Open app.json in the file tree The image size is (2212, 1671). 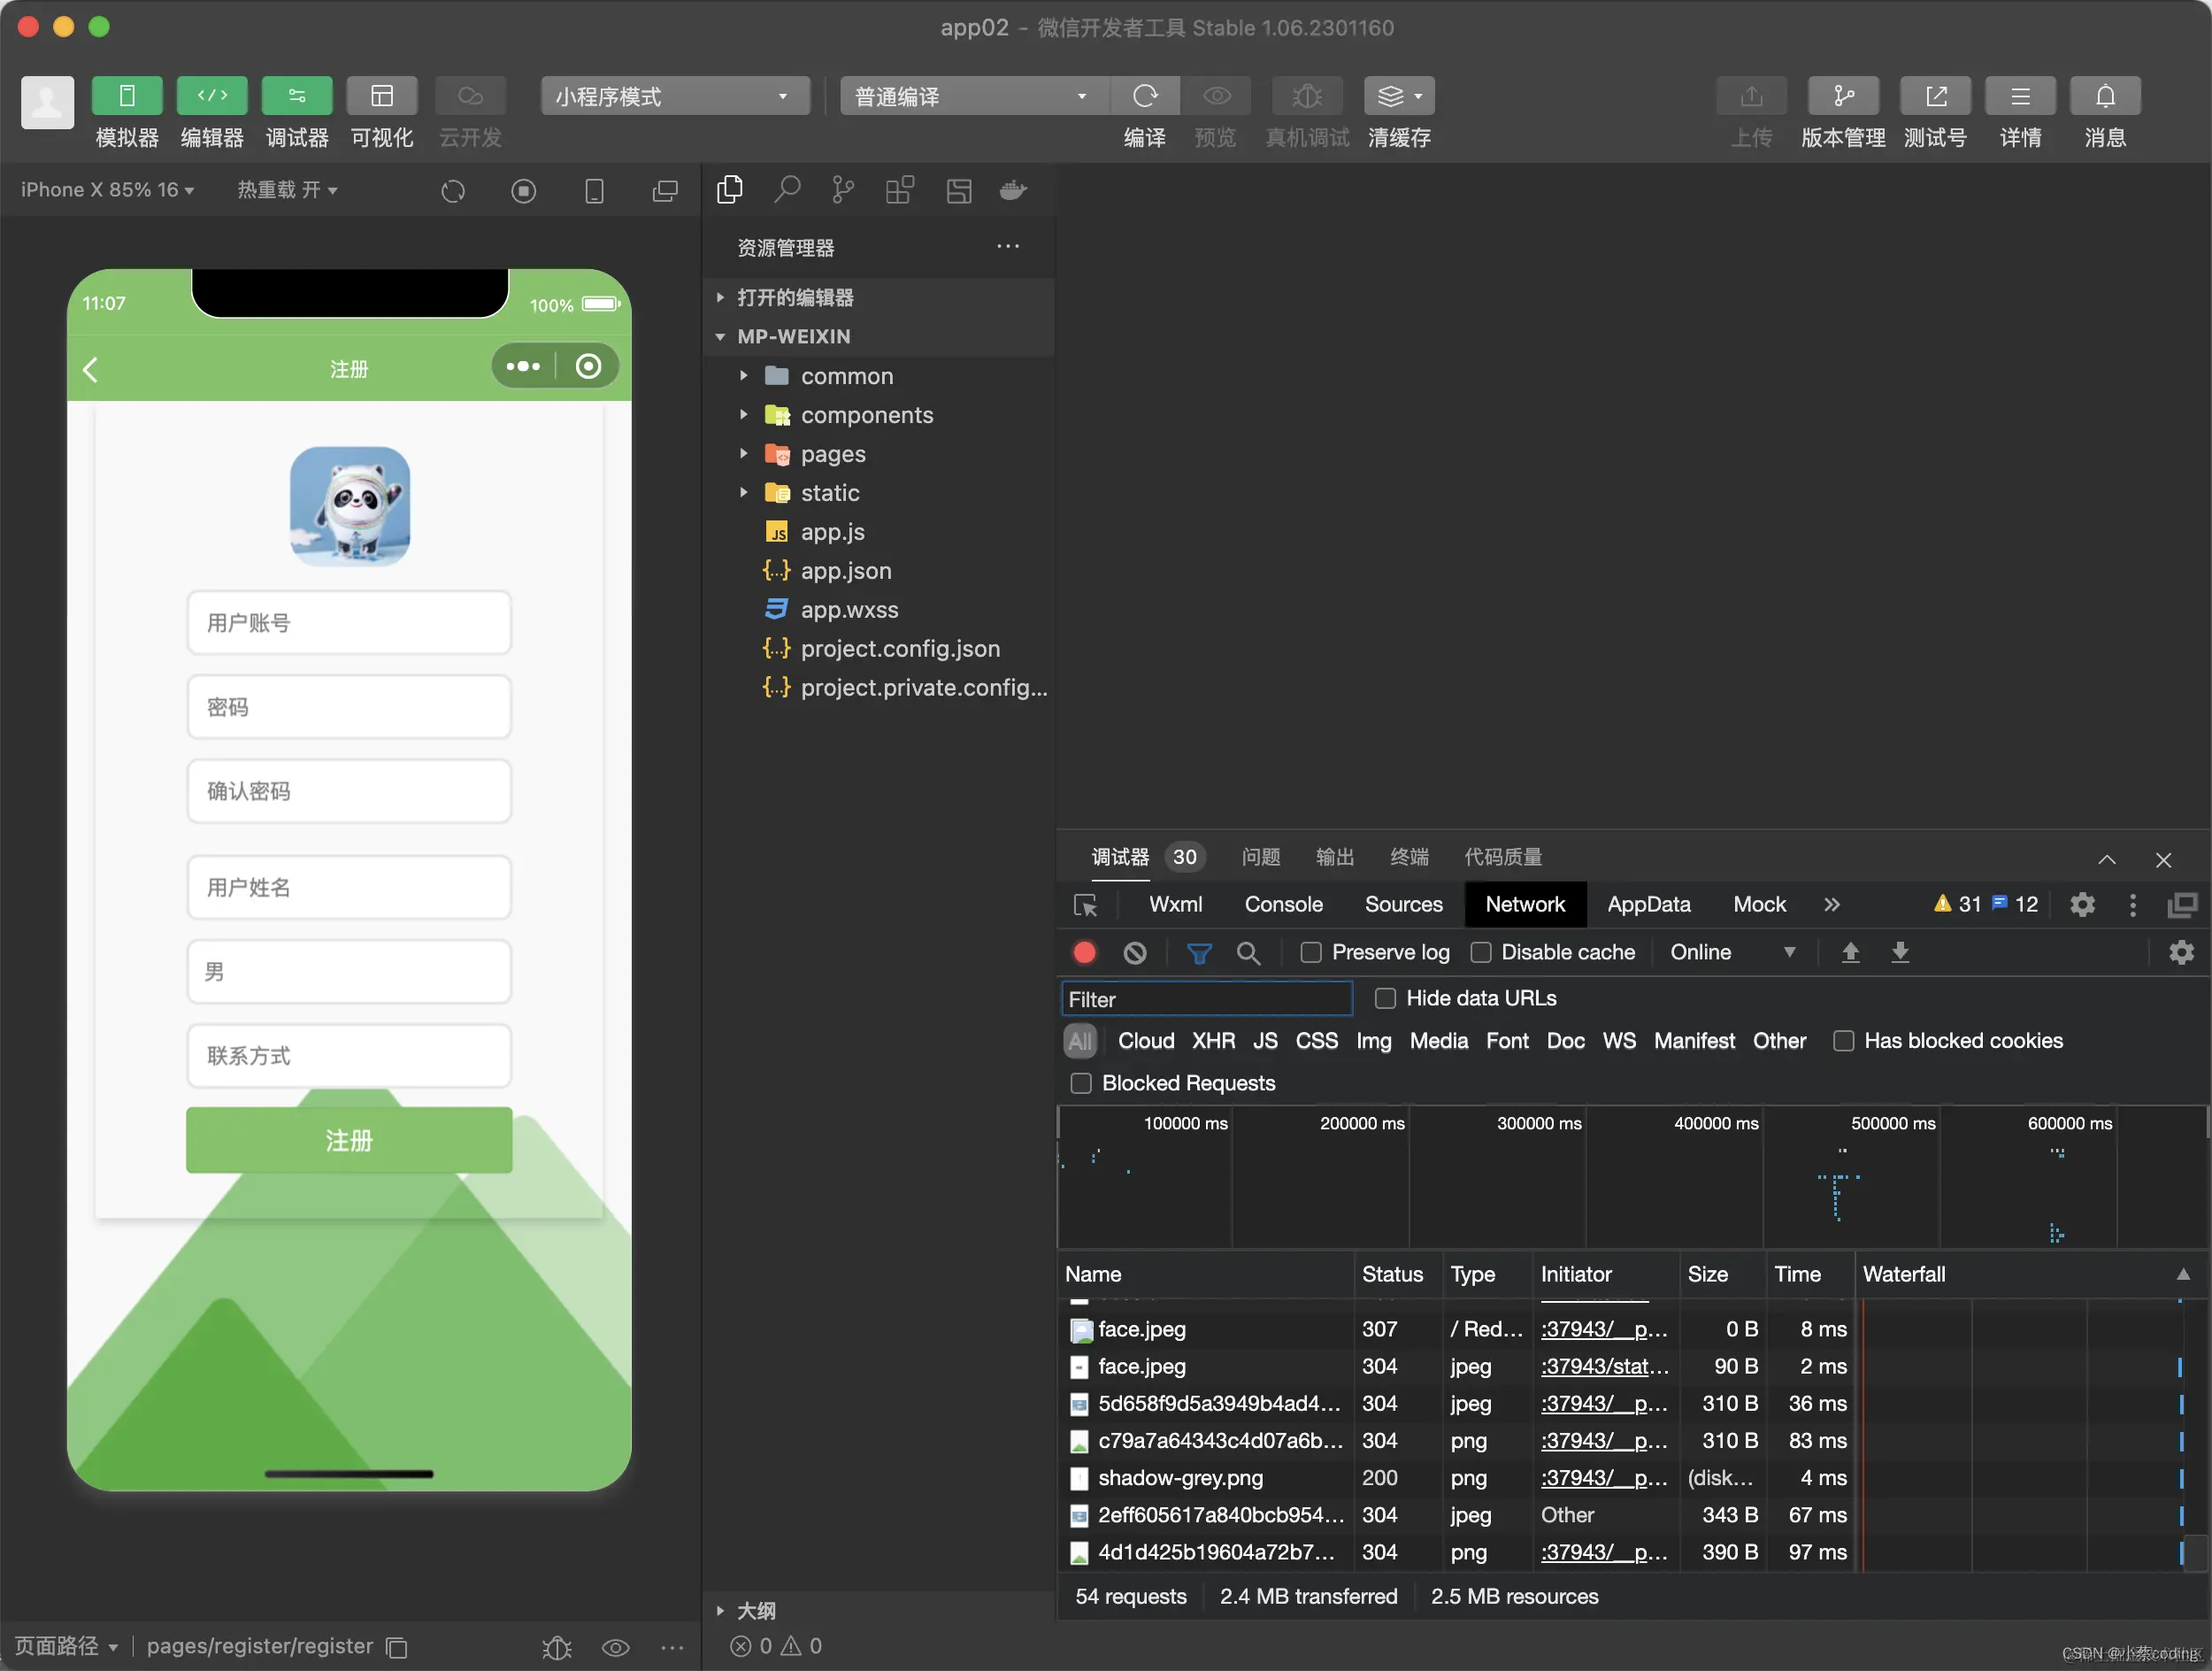tap(845, 571)
